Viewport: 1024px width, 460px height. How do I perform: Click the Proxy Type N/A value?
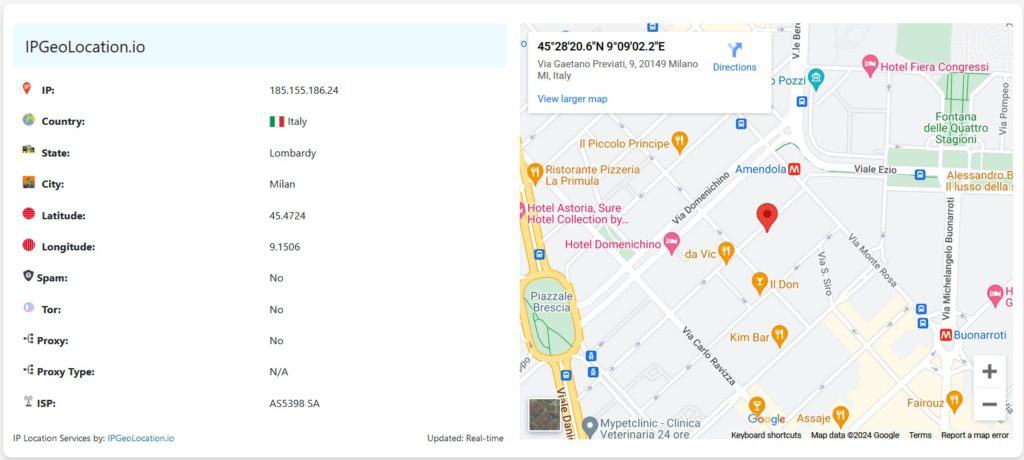point(278,372)
